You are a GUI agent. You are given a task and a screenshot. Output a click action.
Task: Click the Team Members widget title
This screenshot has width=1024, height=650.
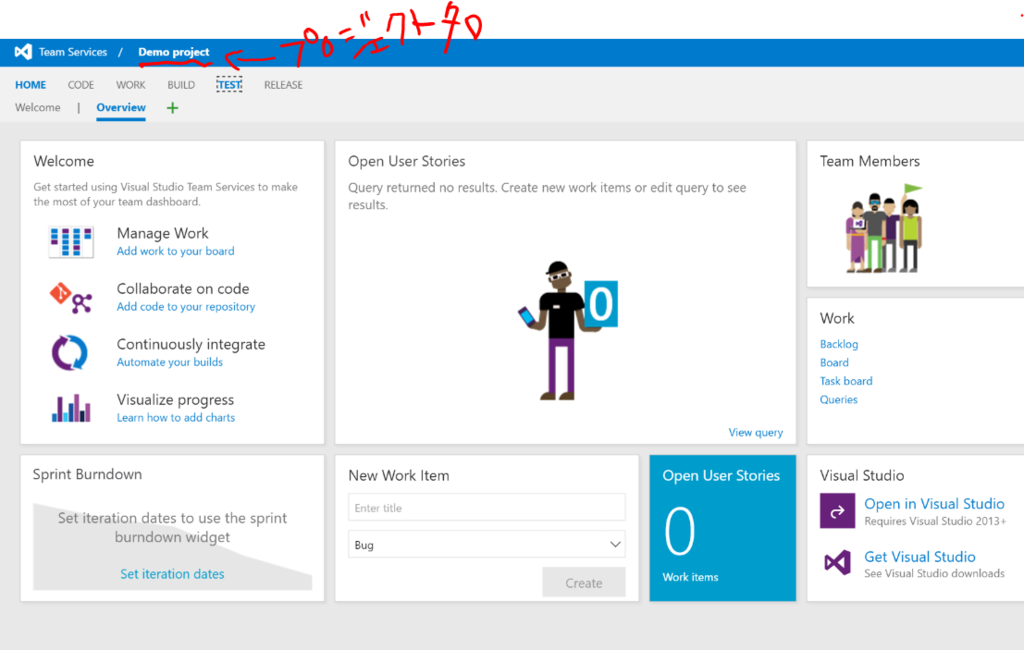(x=869, y=161)
